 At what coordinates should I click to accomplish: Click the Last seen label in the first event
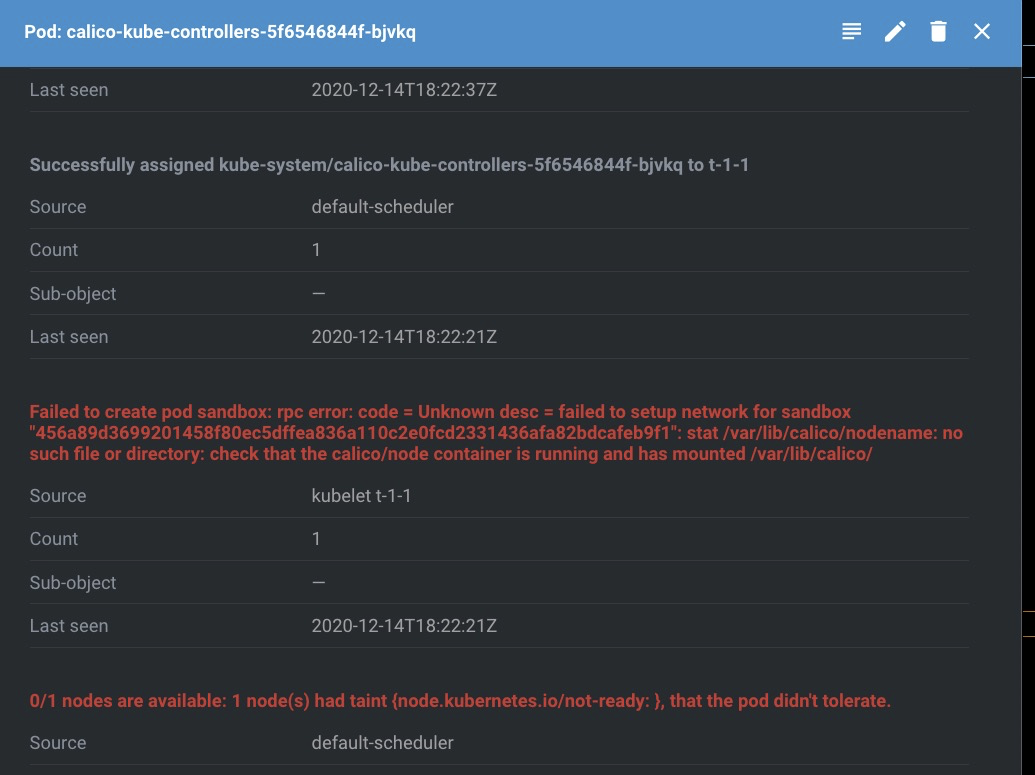click(68, 89)
